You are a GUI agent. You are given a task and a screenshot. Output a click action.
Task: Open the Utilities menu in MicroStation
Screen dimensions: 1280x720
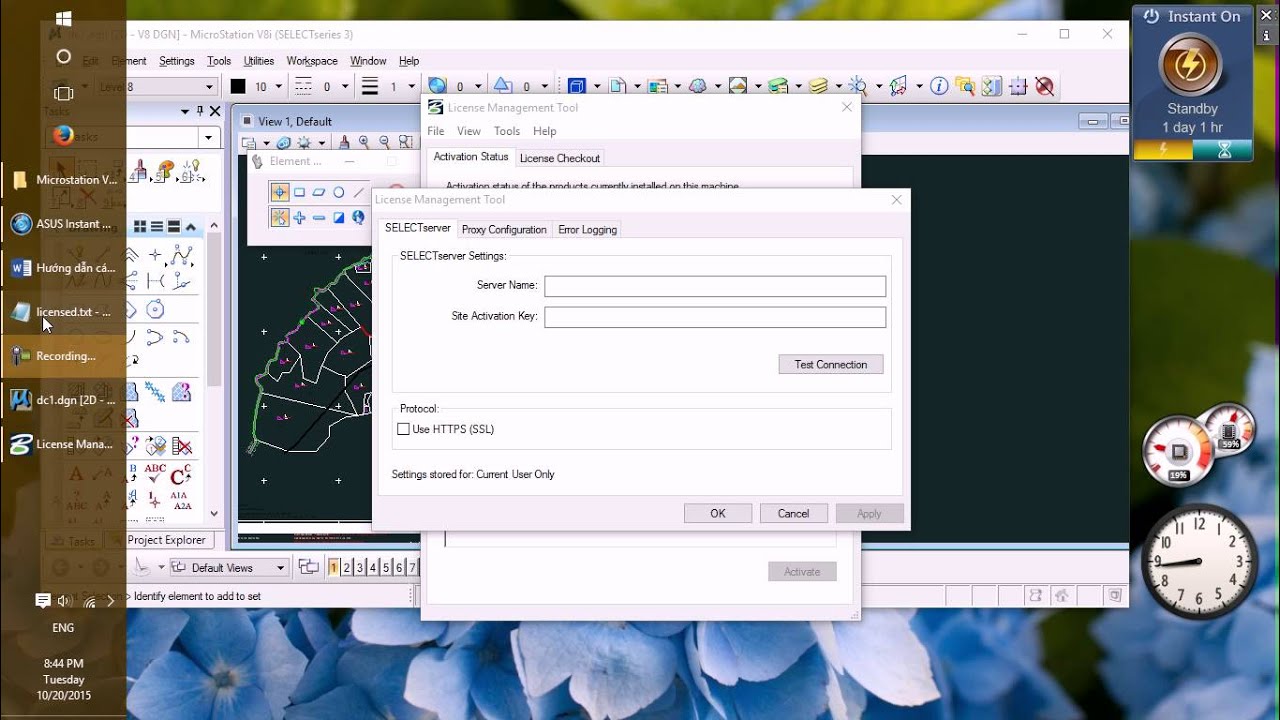click(x=259, y=61)
